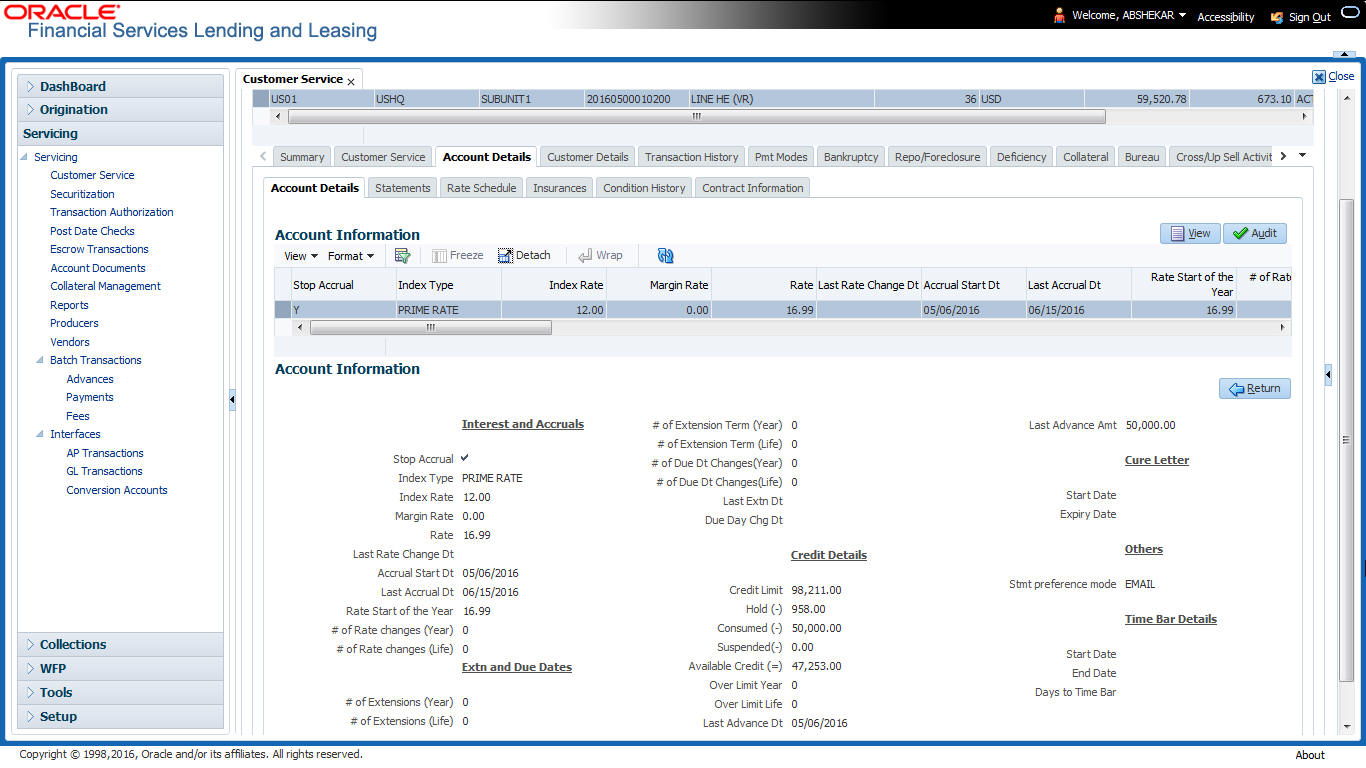Click the Account Information table horizontal scrollbar
Image resolution: width=1366 pixels, height=768 pixels.
[x=431, y=327]
